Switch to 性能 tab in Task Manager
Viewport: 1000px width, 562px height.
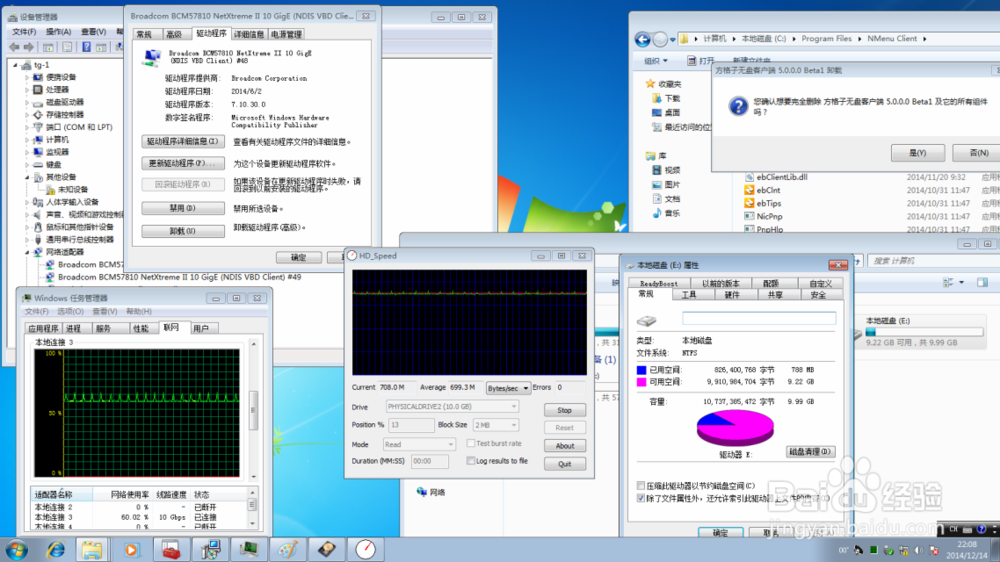140,329
